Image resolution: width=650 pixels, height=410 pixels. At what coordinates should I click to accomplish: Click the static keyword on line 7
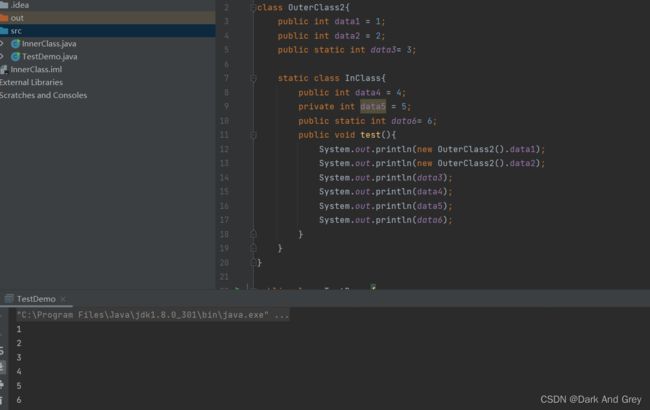coord(293,78)
